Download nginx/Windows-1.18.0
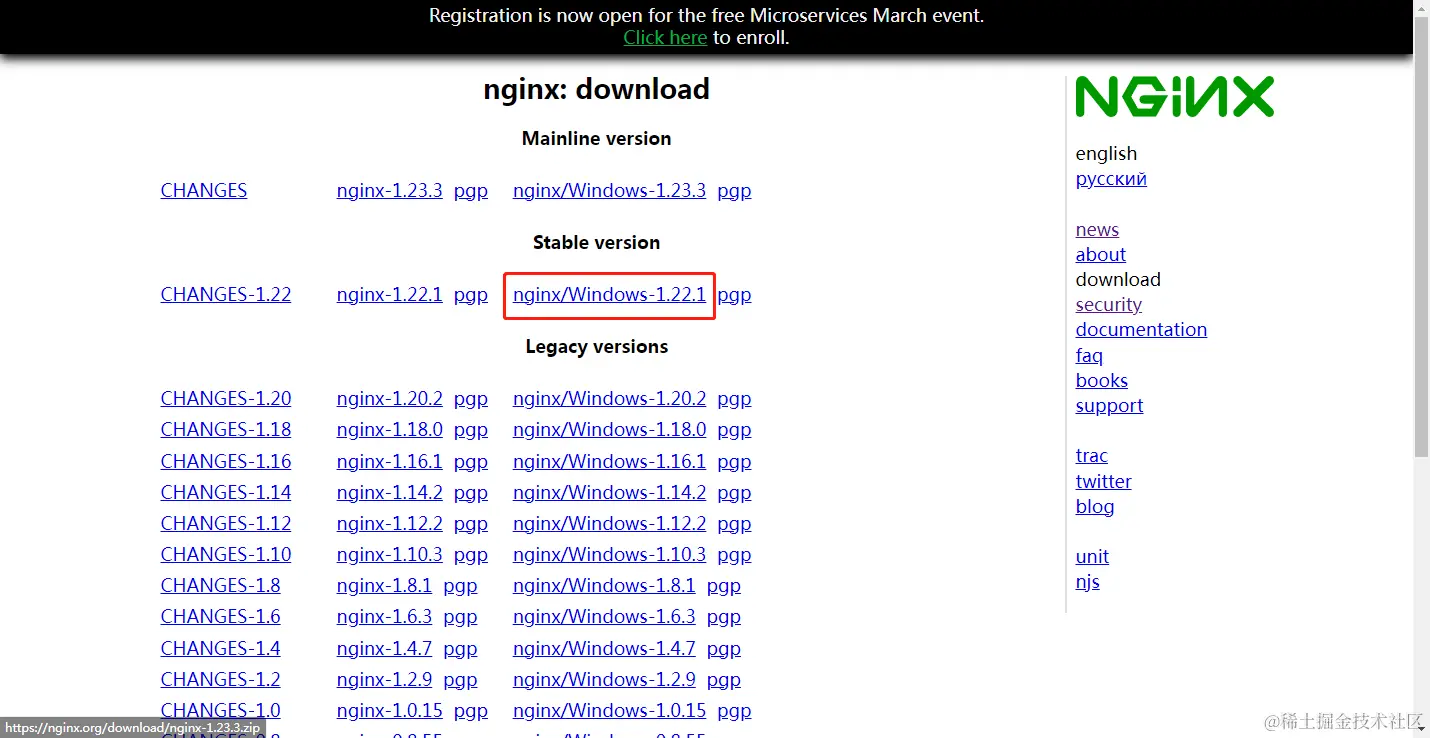The width and height of the screenshot is (1430, 738). tap(609, 430)
